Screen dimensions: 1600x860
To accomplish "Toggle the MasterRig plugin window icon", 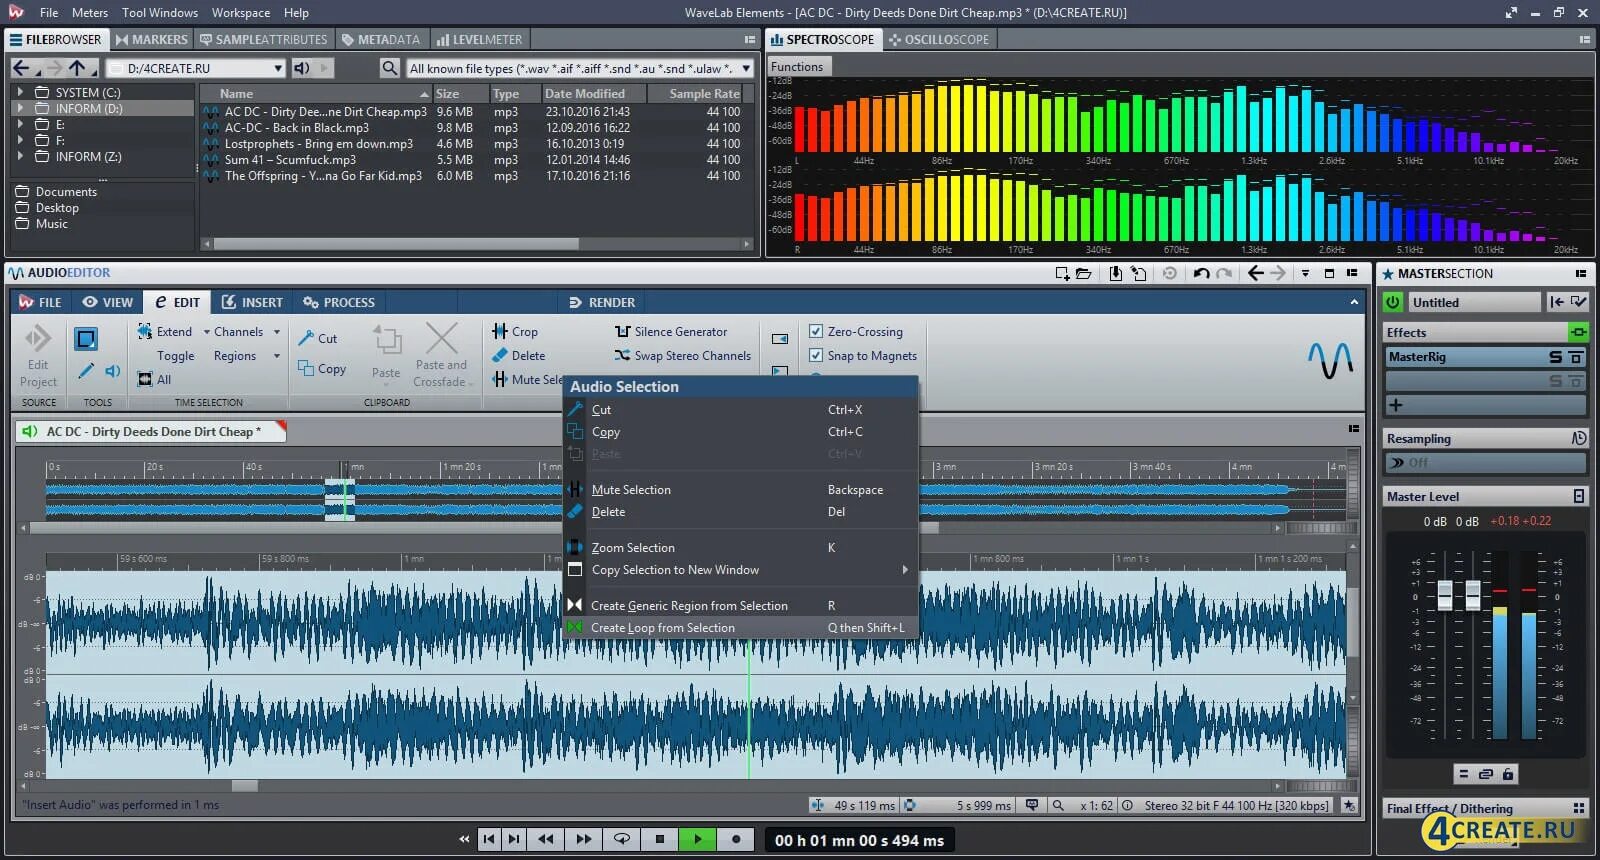I will [1576, 357].
